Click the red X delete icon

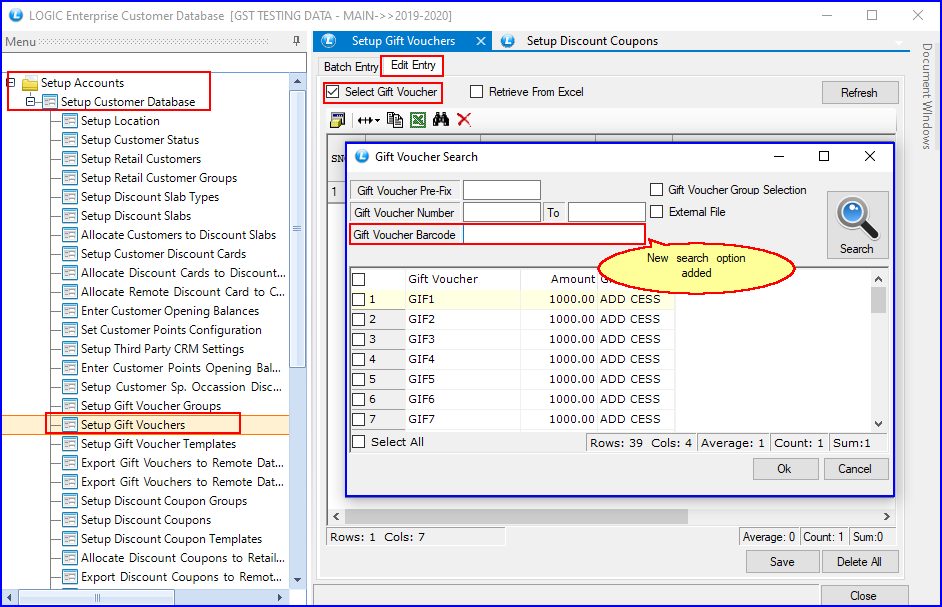(x=464, y=120)
